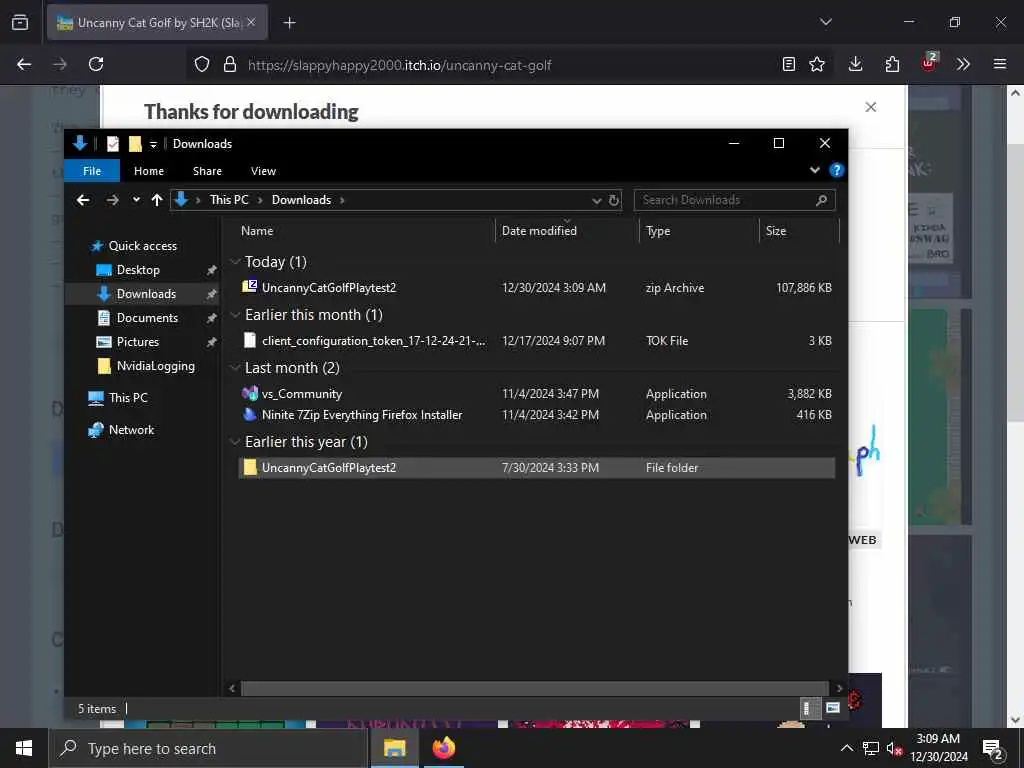Toggle Firefox reader view icon
The image size is (1024, 768).
(789, 64)
